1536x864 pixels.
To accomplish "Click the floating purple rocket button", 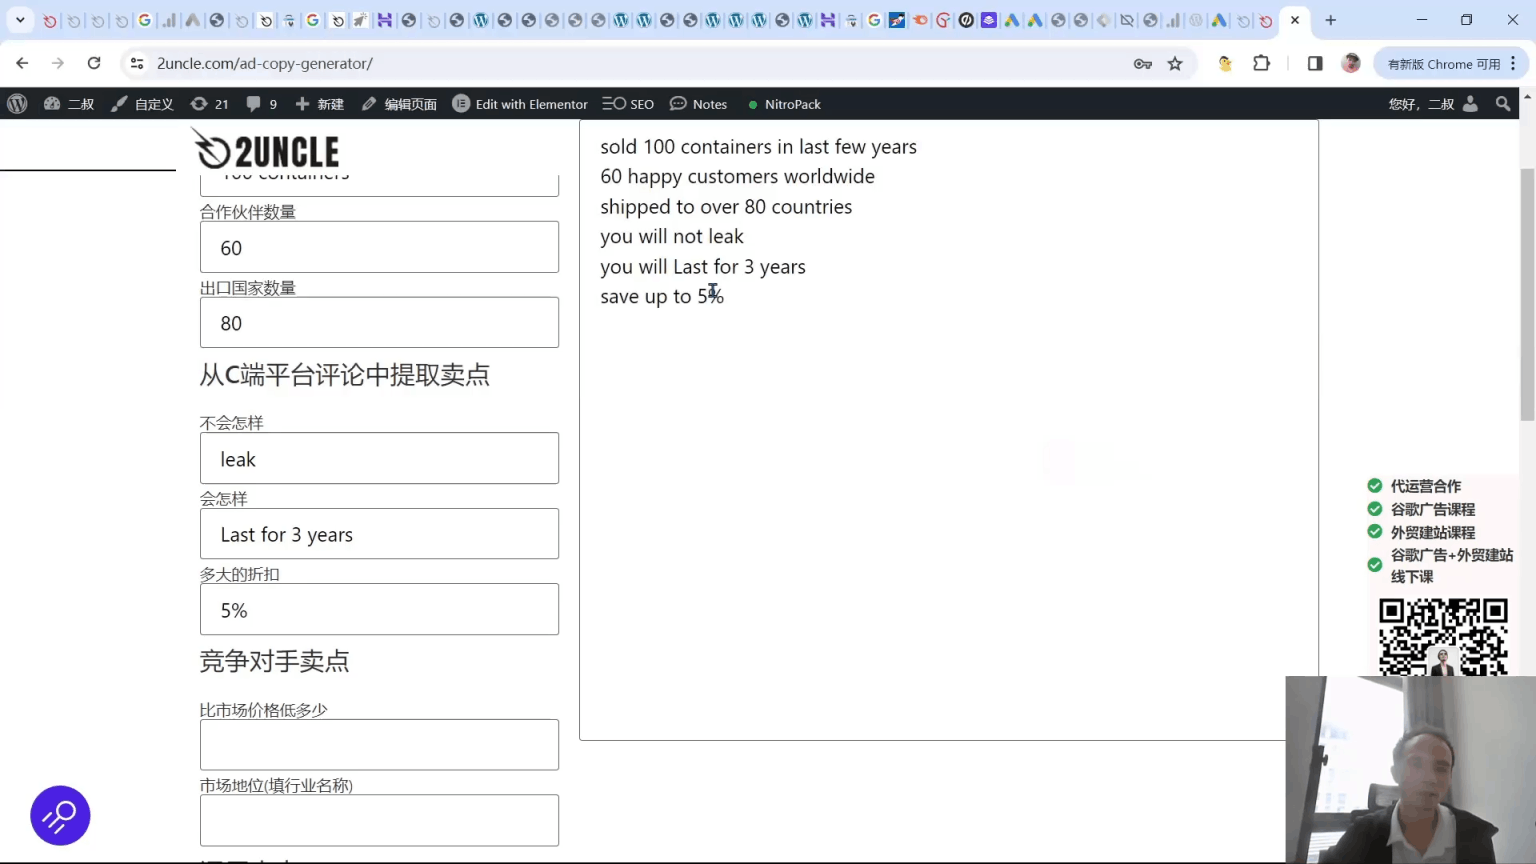I will click(x=60, y=816).
